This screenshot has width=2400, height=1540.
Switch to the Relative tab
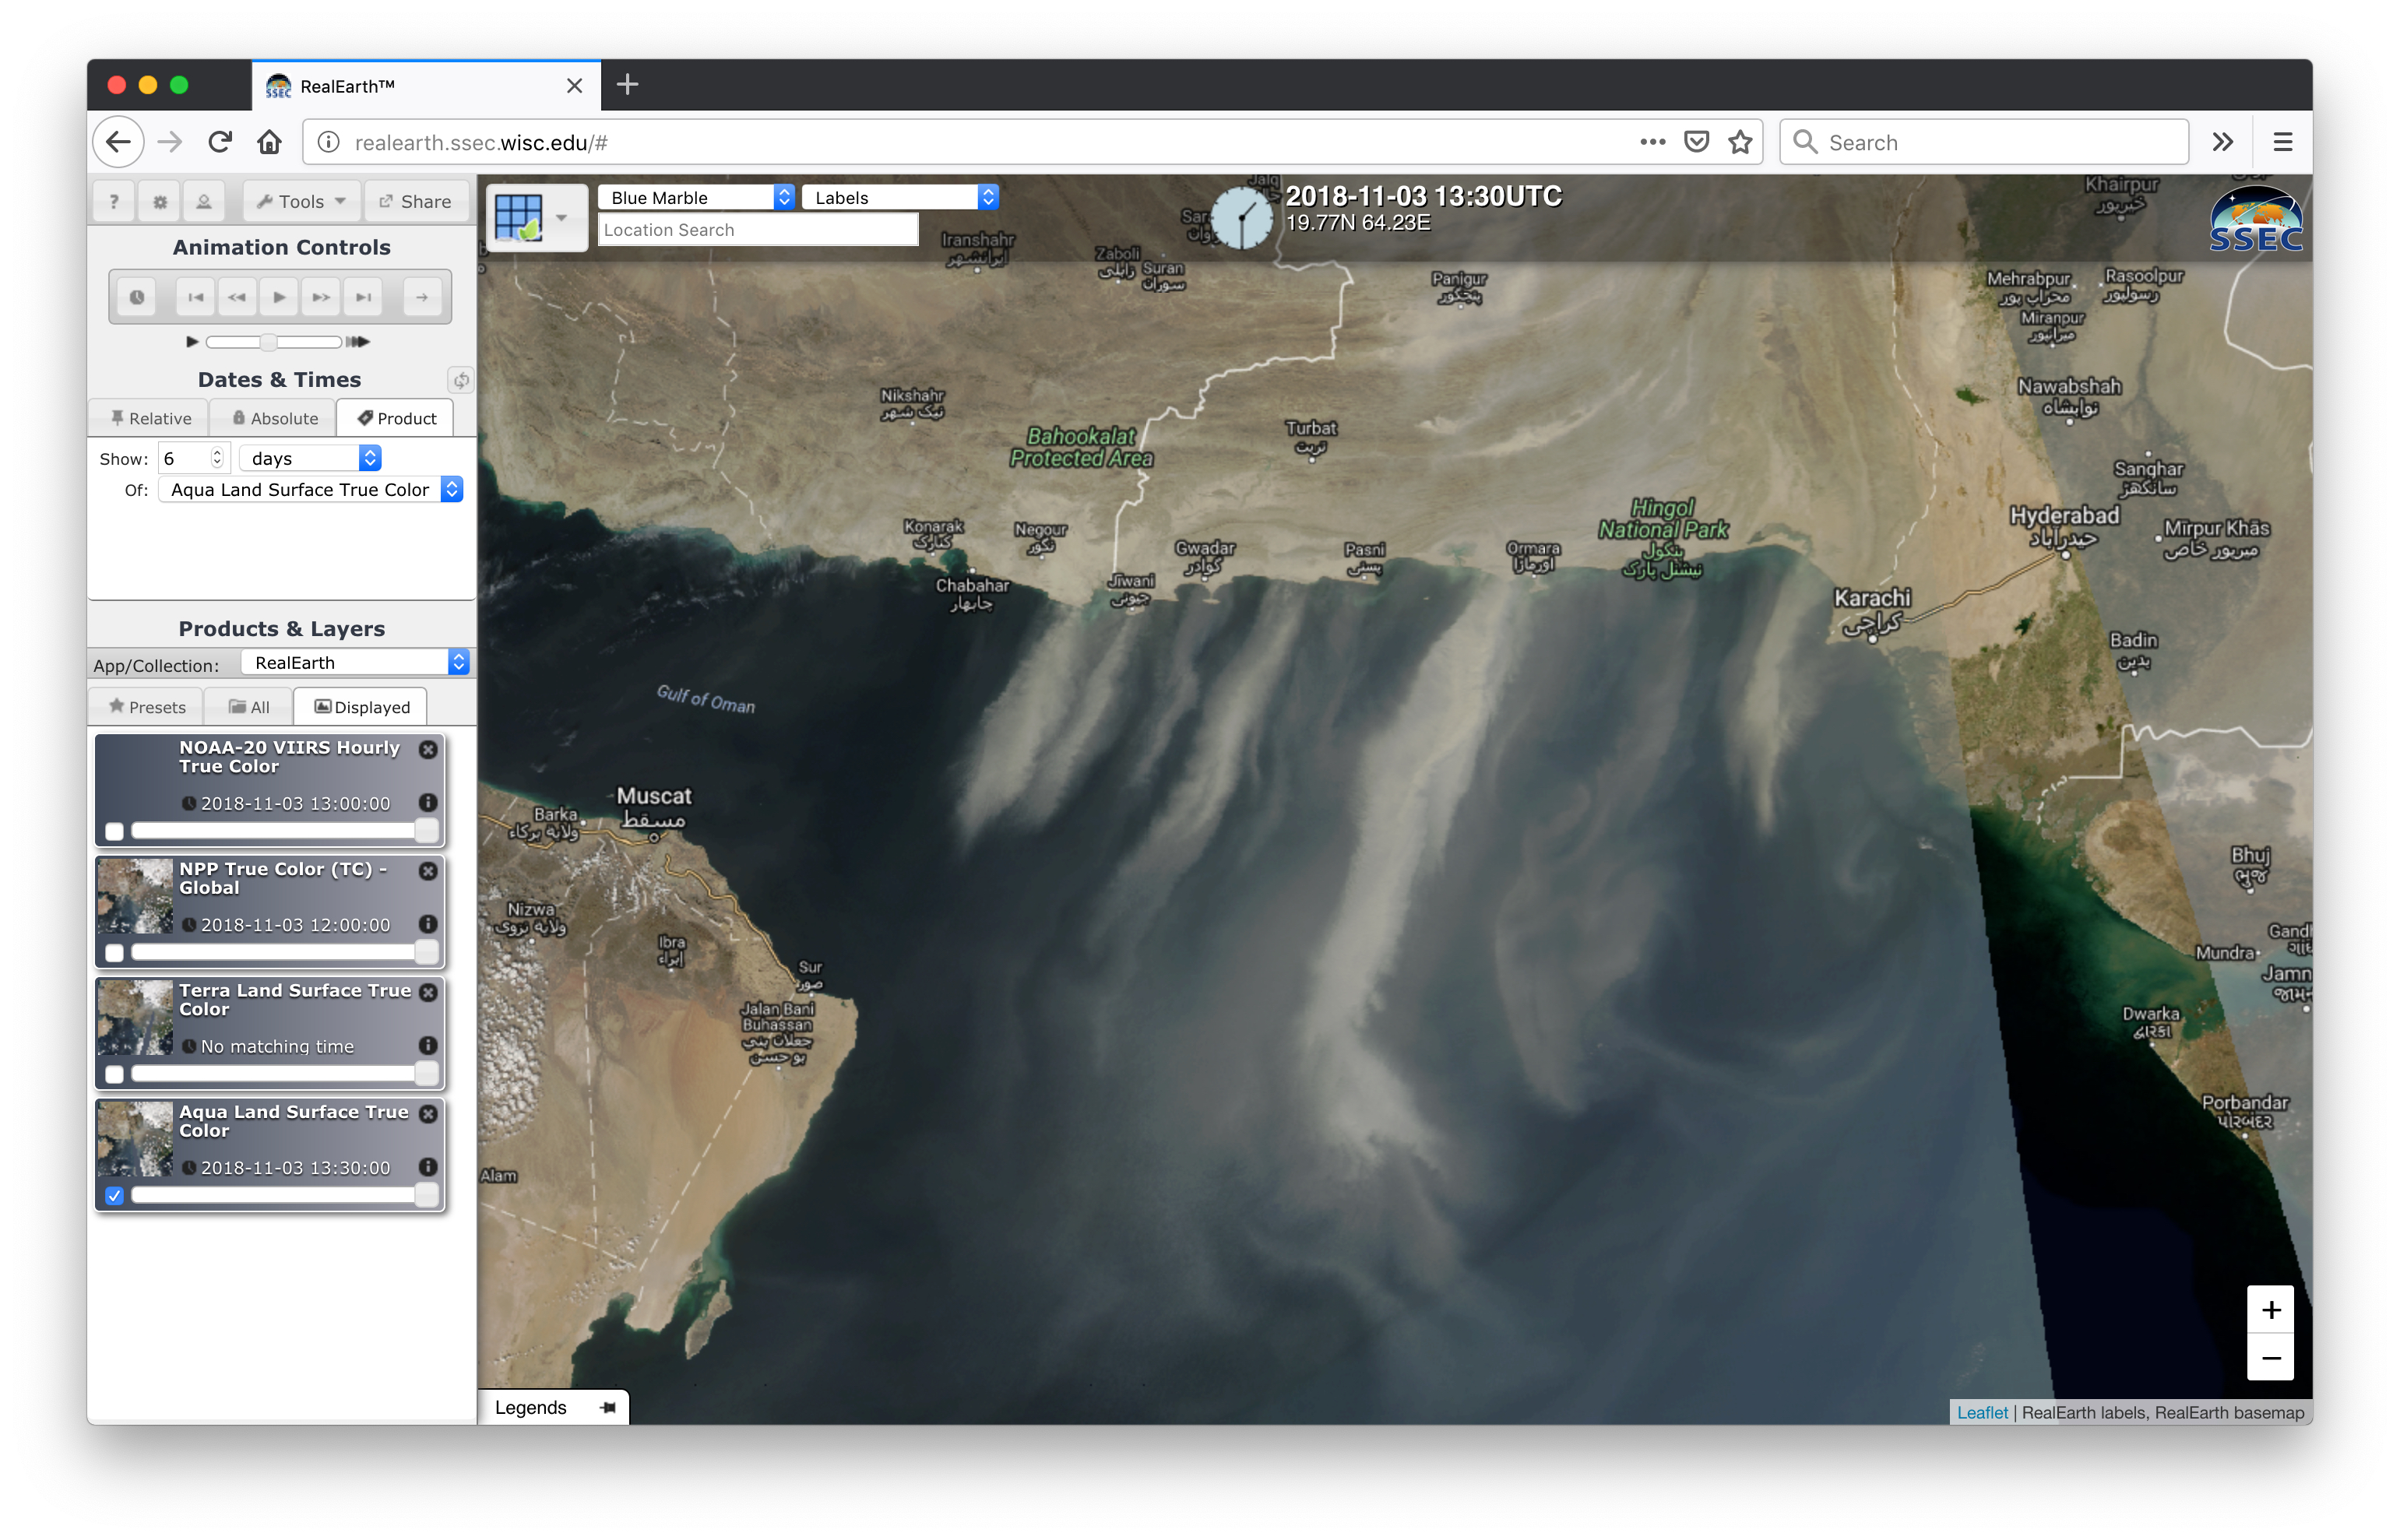[150, 418]
